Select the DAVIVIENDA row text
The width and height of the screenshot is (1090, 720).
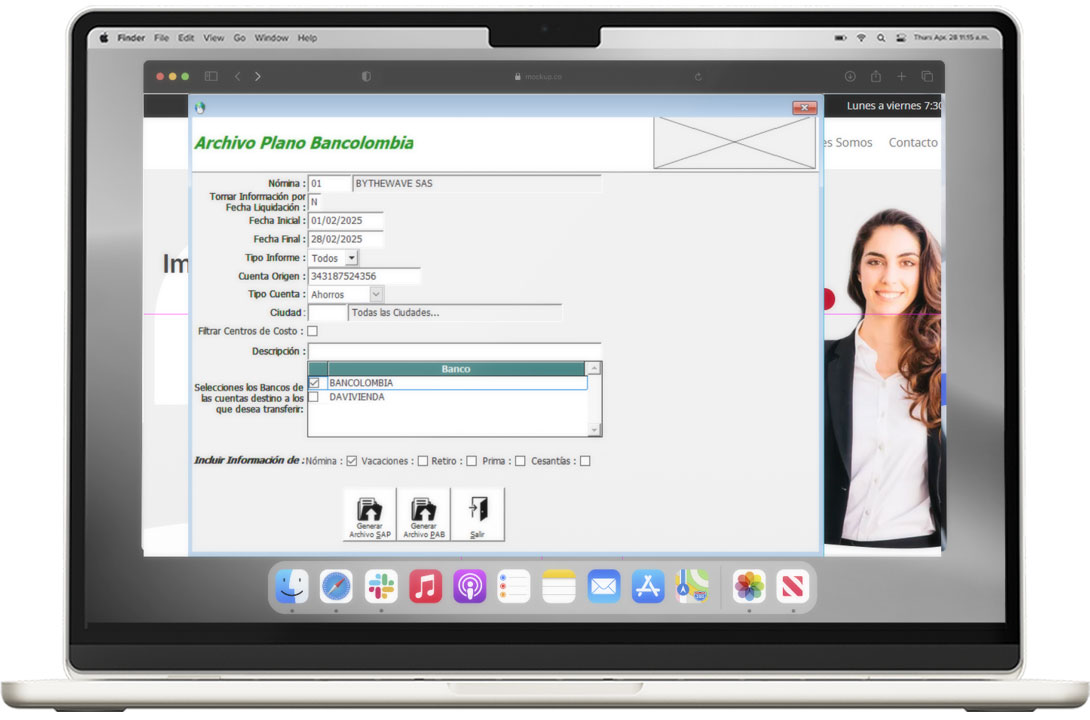[357, 397]
